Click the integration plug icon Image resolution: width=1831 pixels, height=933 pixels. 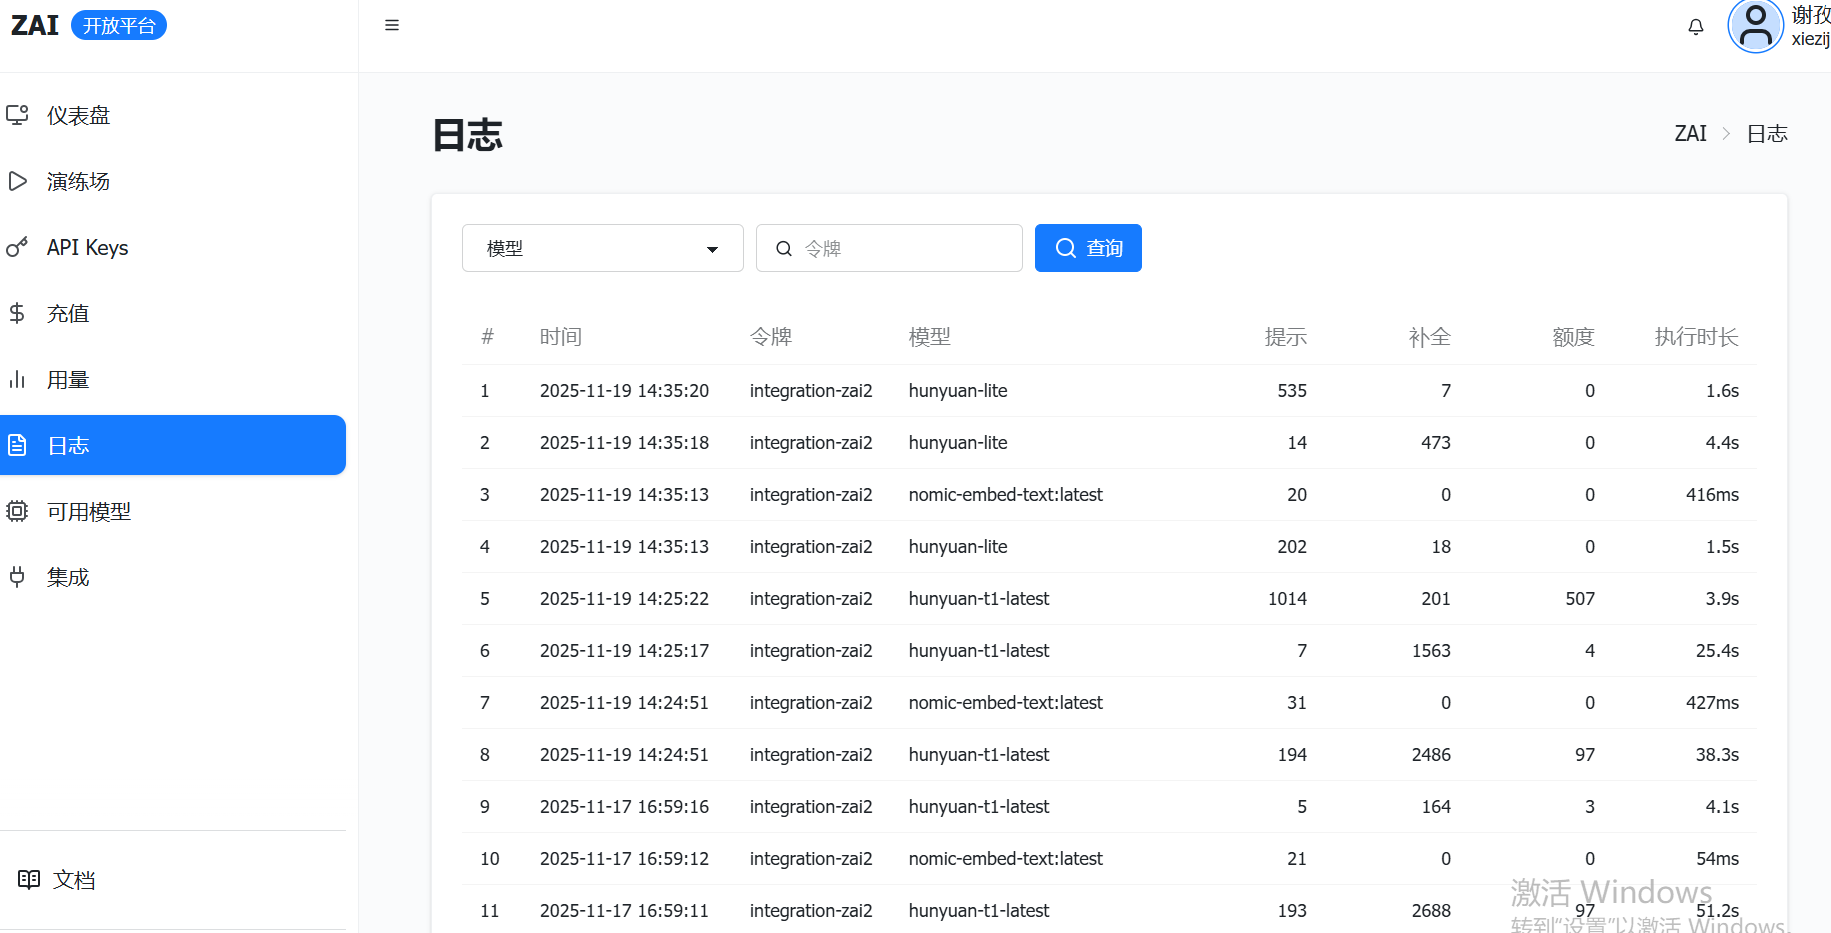click(17, 577)
